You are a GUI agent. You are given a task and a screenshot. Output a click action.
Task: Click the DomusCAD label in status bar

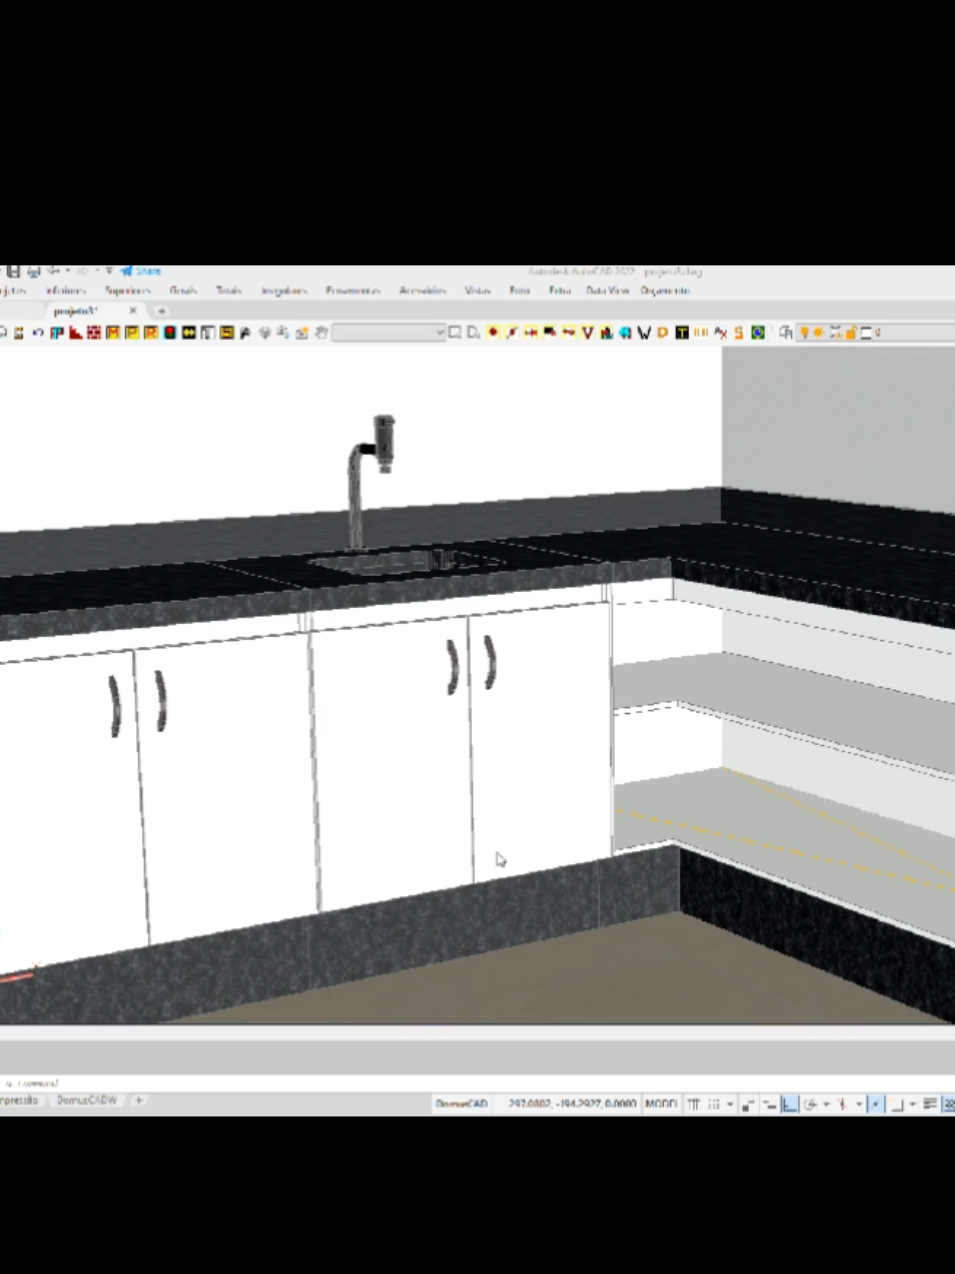pos(462,1104)
